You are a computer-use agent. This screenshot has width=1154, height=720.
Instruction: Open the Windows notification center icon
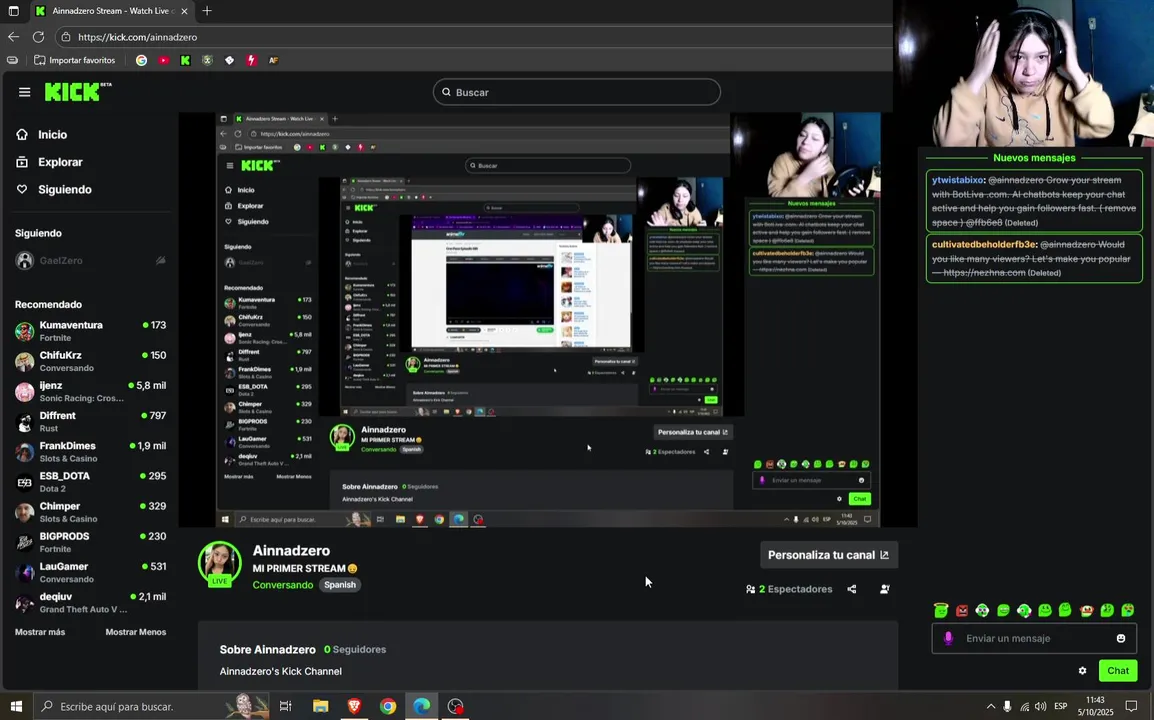(1131, 706)
